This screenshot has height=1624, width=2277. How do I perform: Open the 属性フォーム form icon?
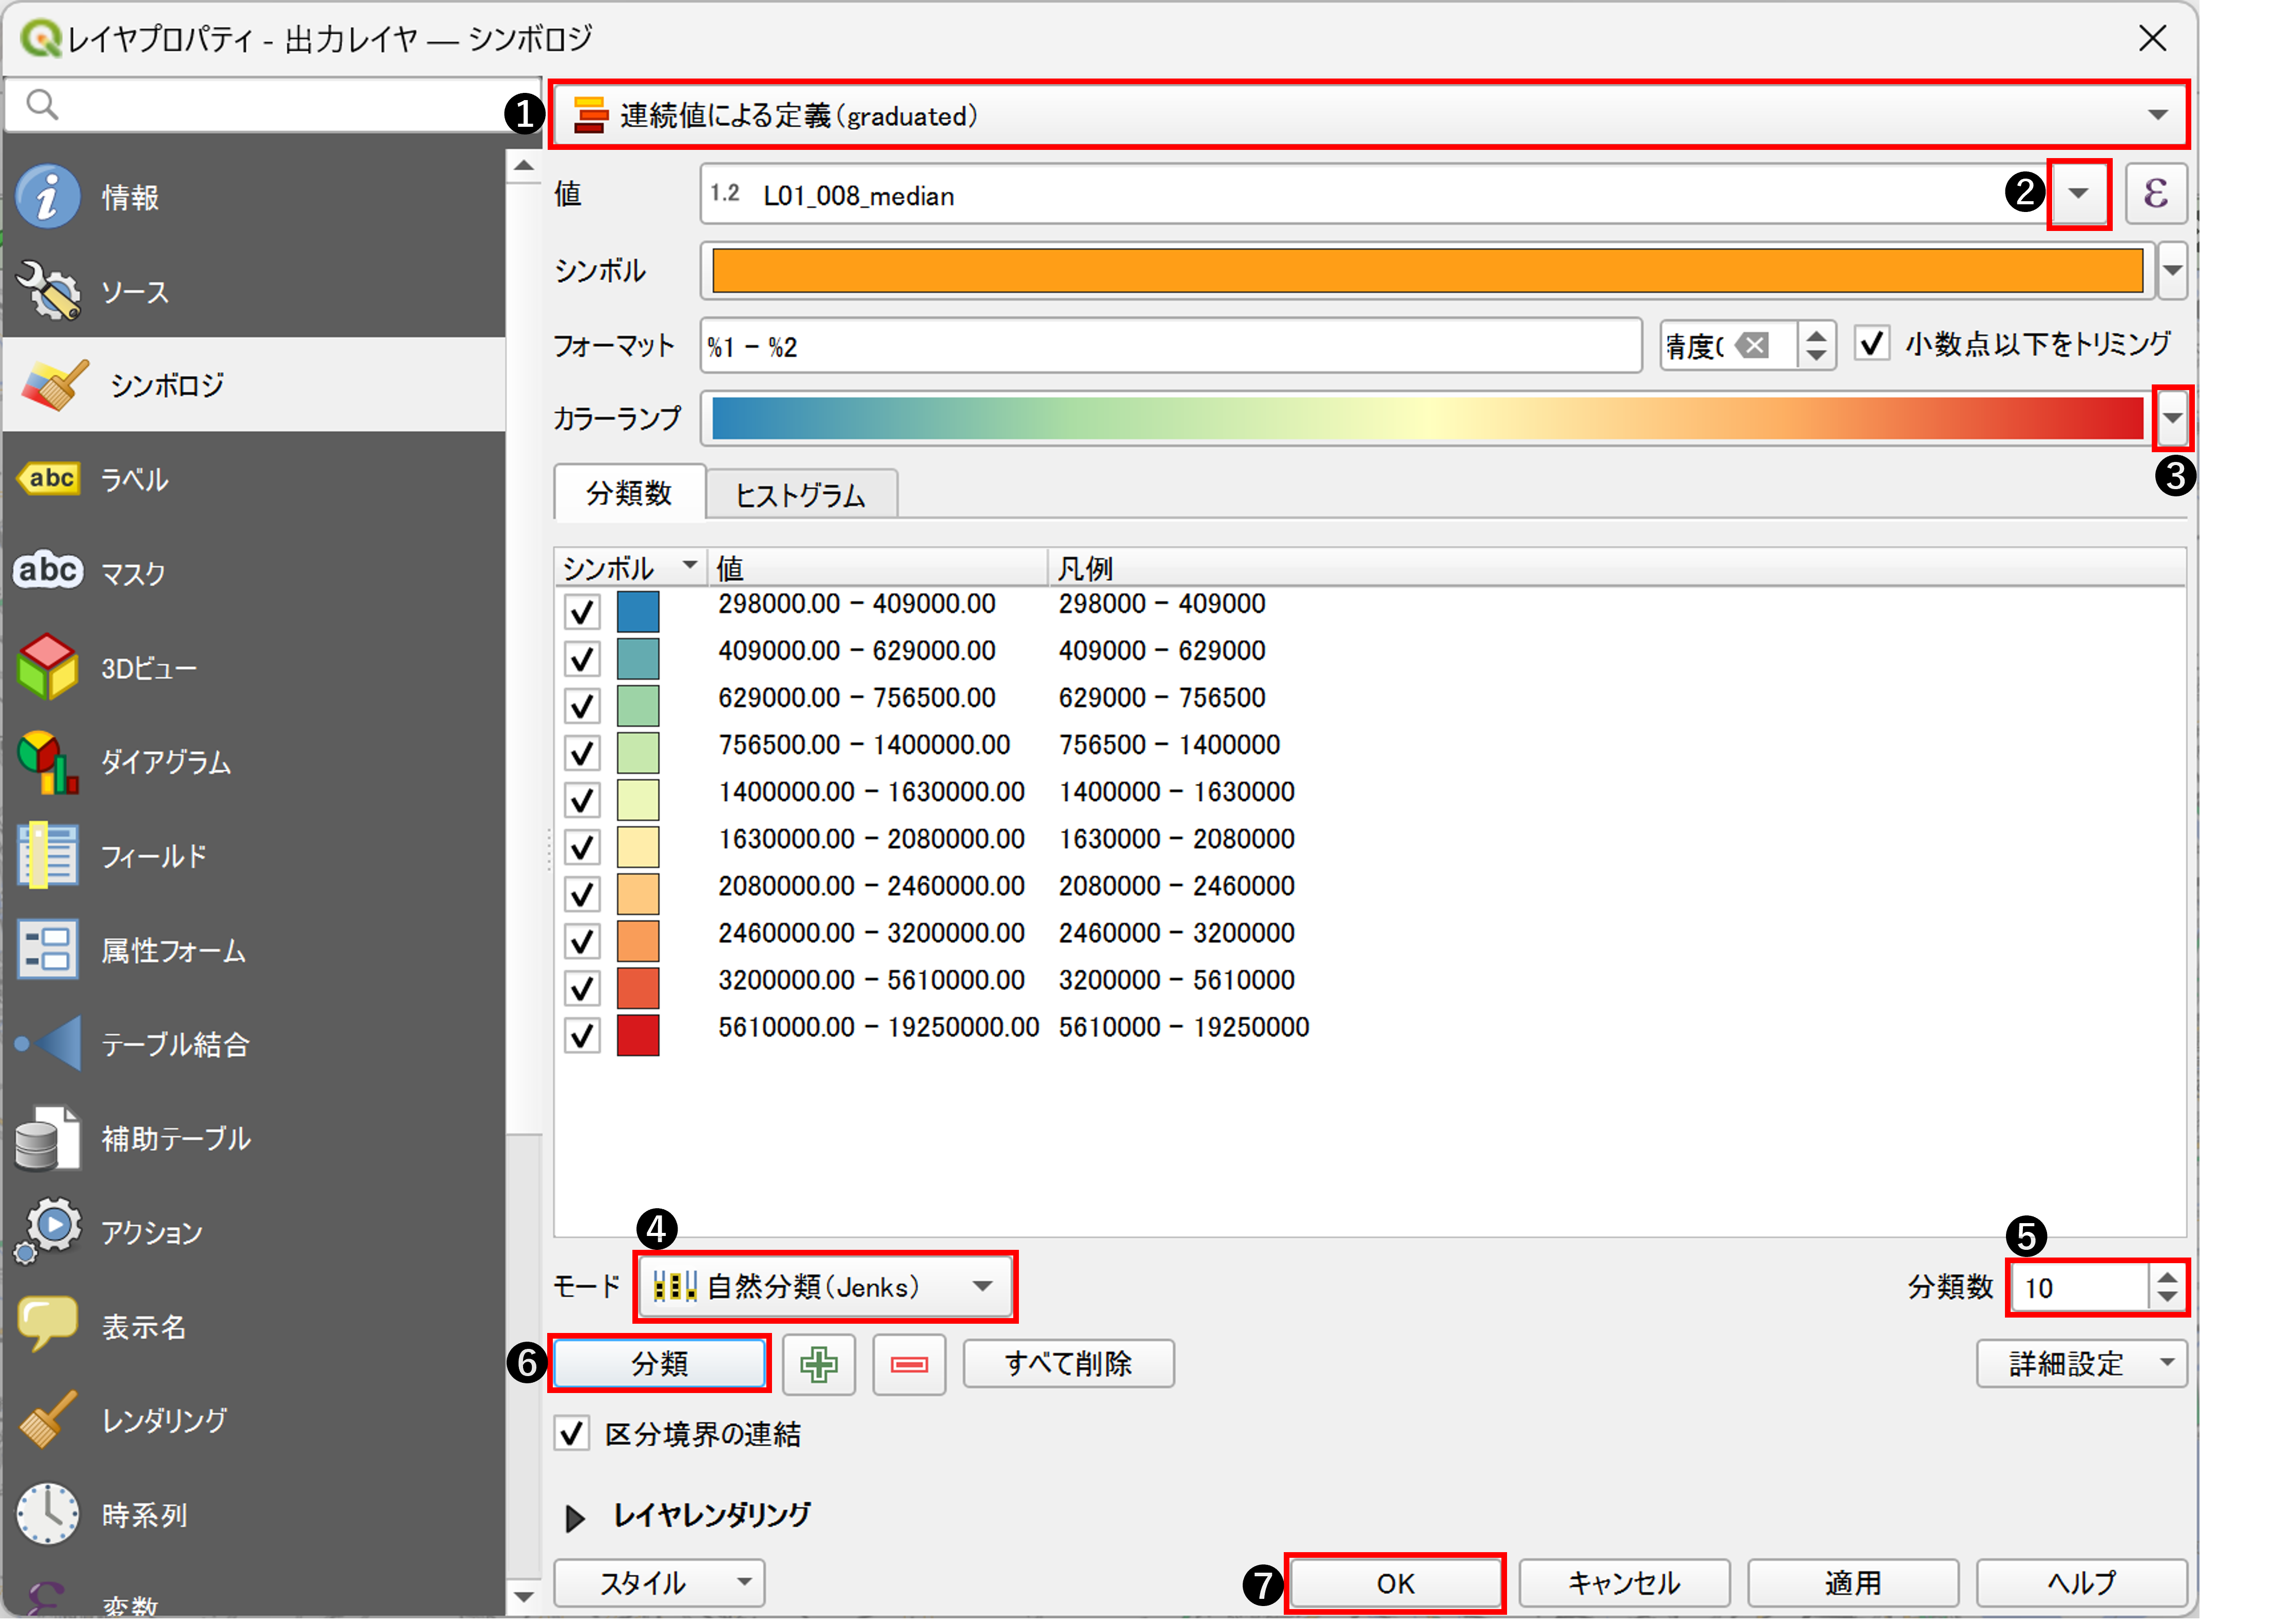click(x=47, y=949)
